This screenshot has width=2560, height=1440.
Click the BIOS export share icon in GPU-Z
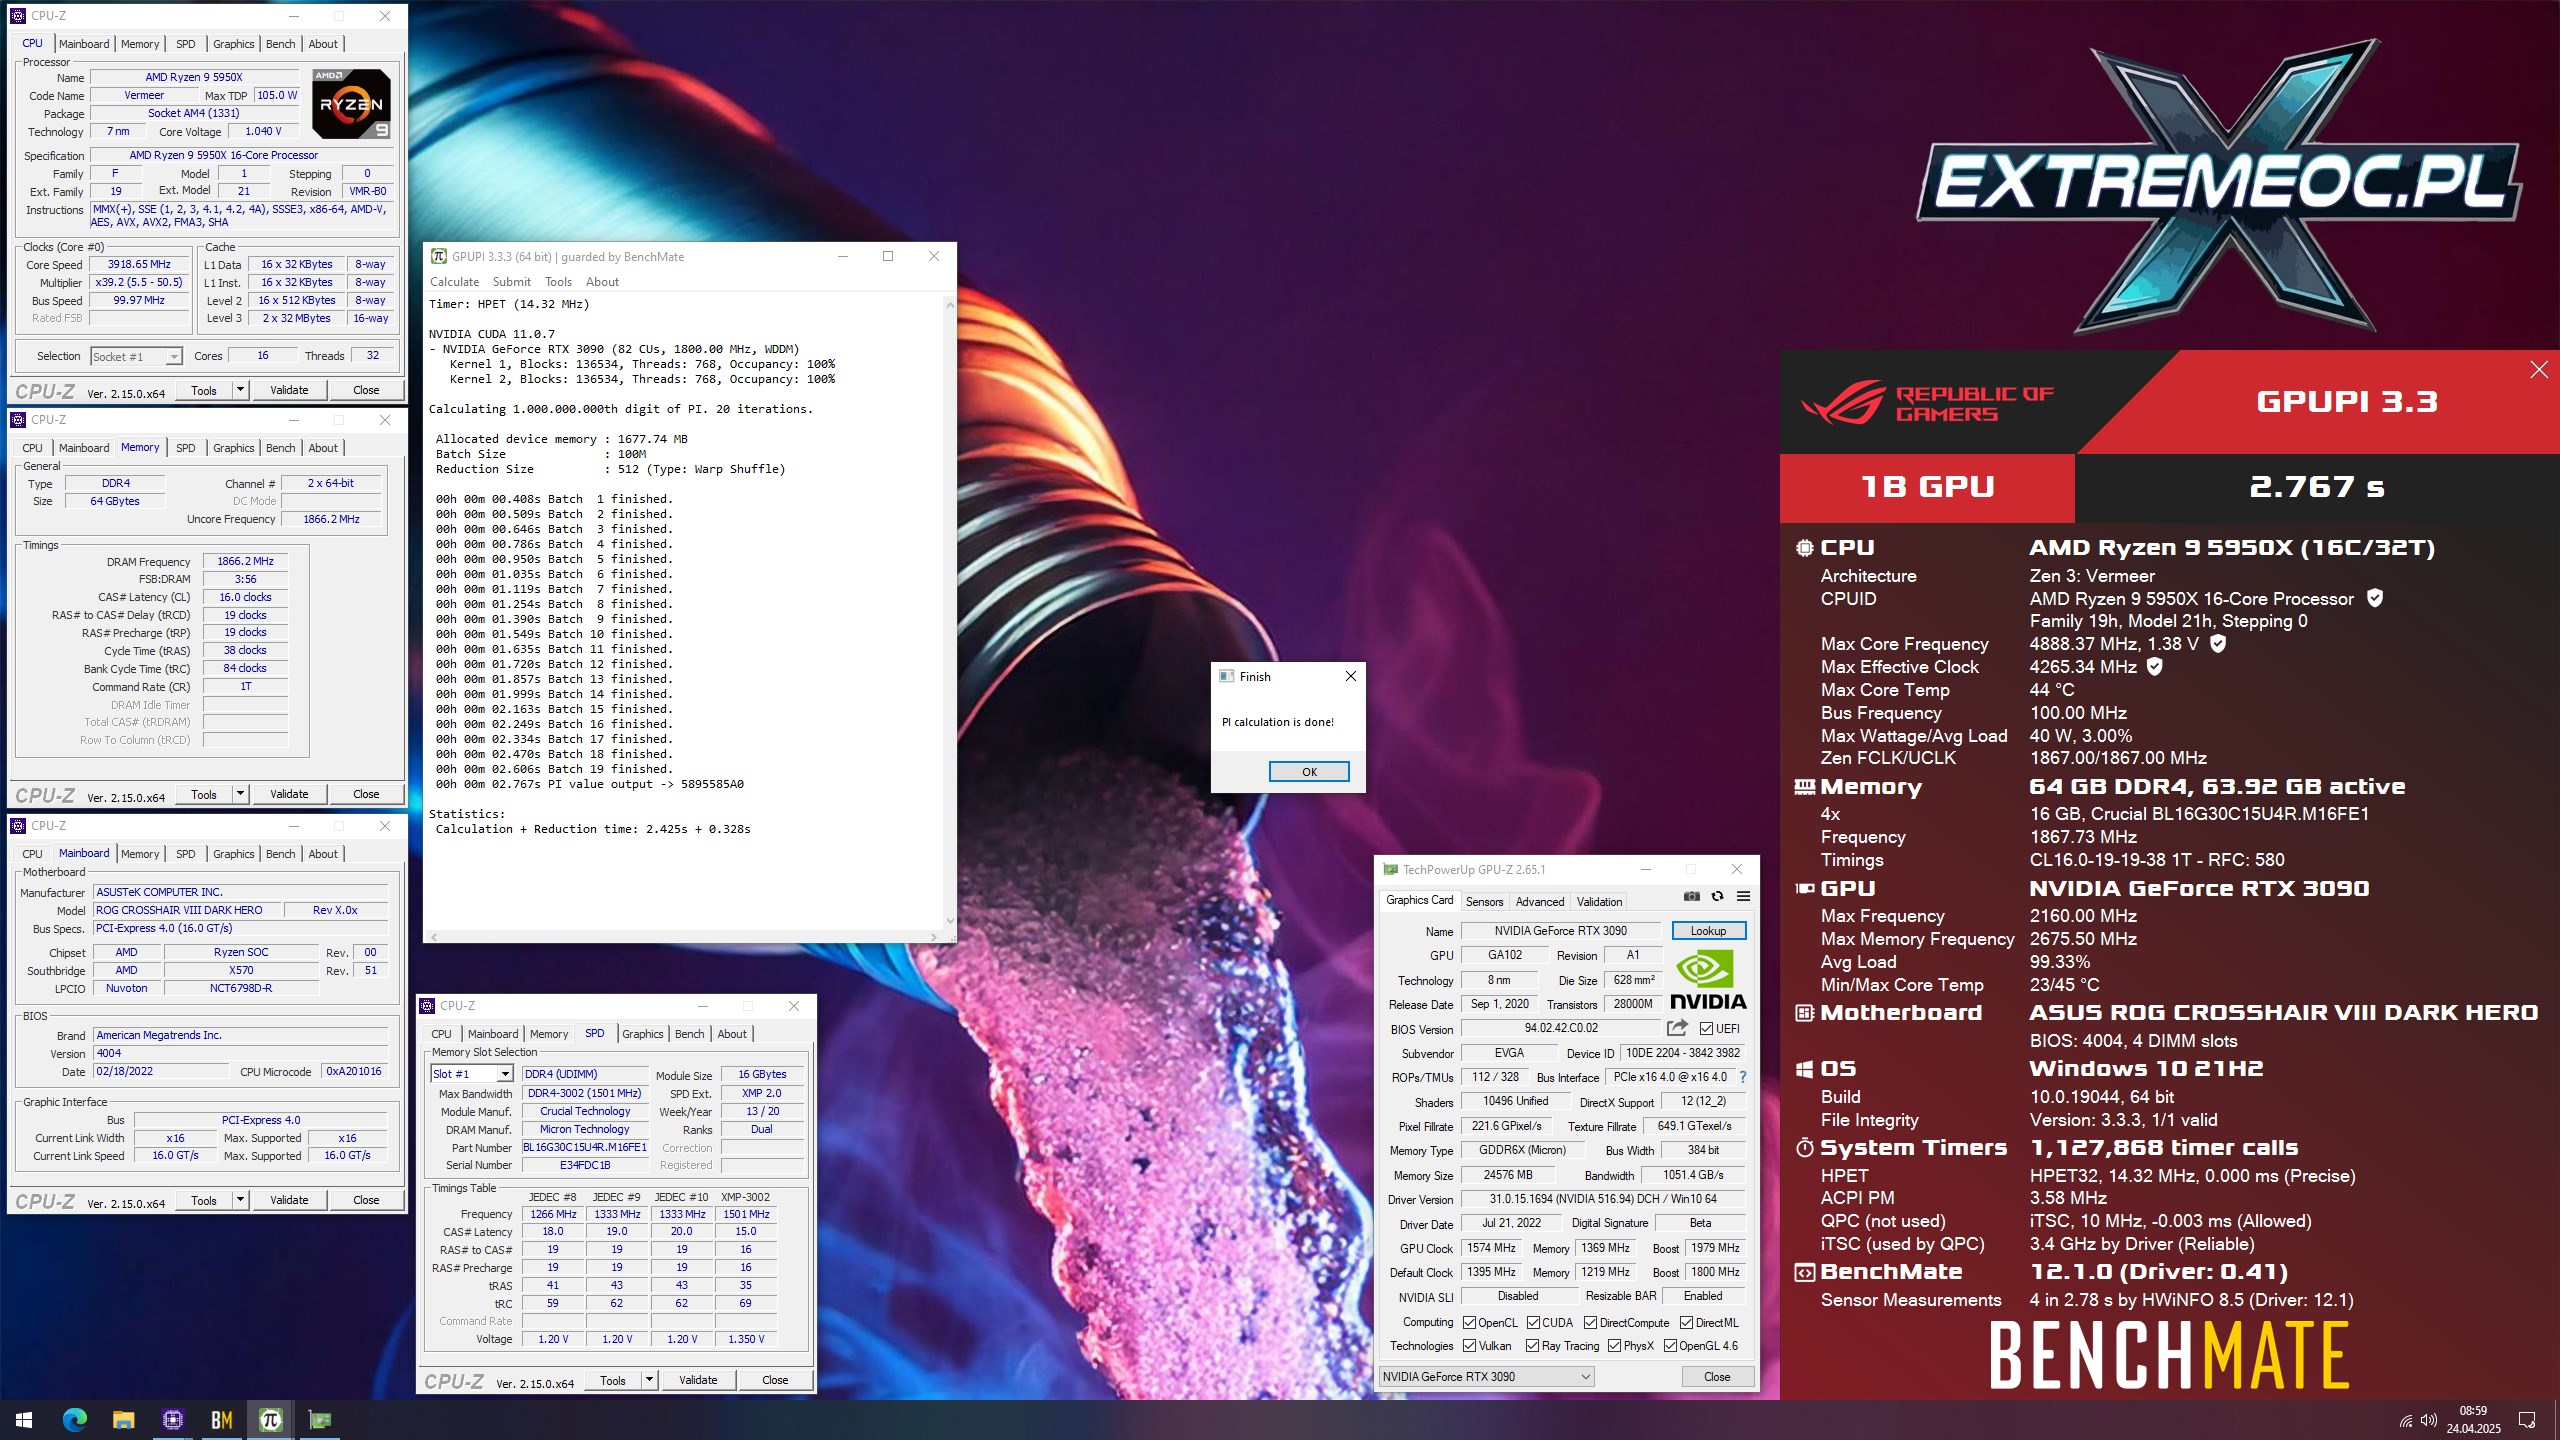pyautogui.click(x=1677, y=1027)
